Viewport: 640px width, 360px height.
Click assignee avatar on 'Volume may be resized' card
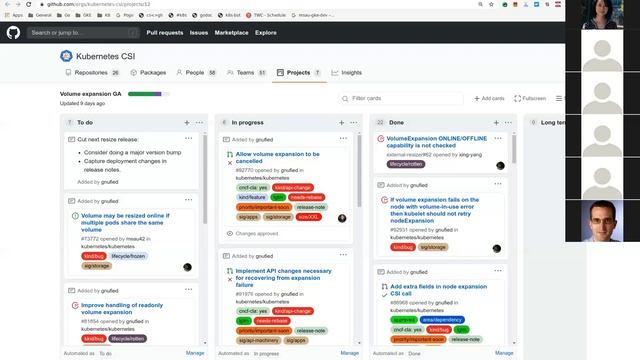point(187,267)
